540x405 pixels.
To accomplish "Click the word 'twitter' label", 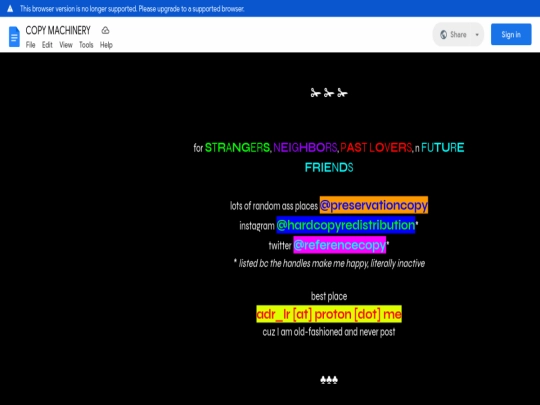I will pos(280,246).
